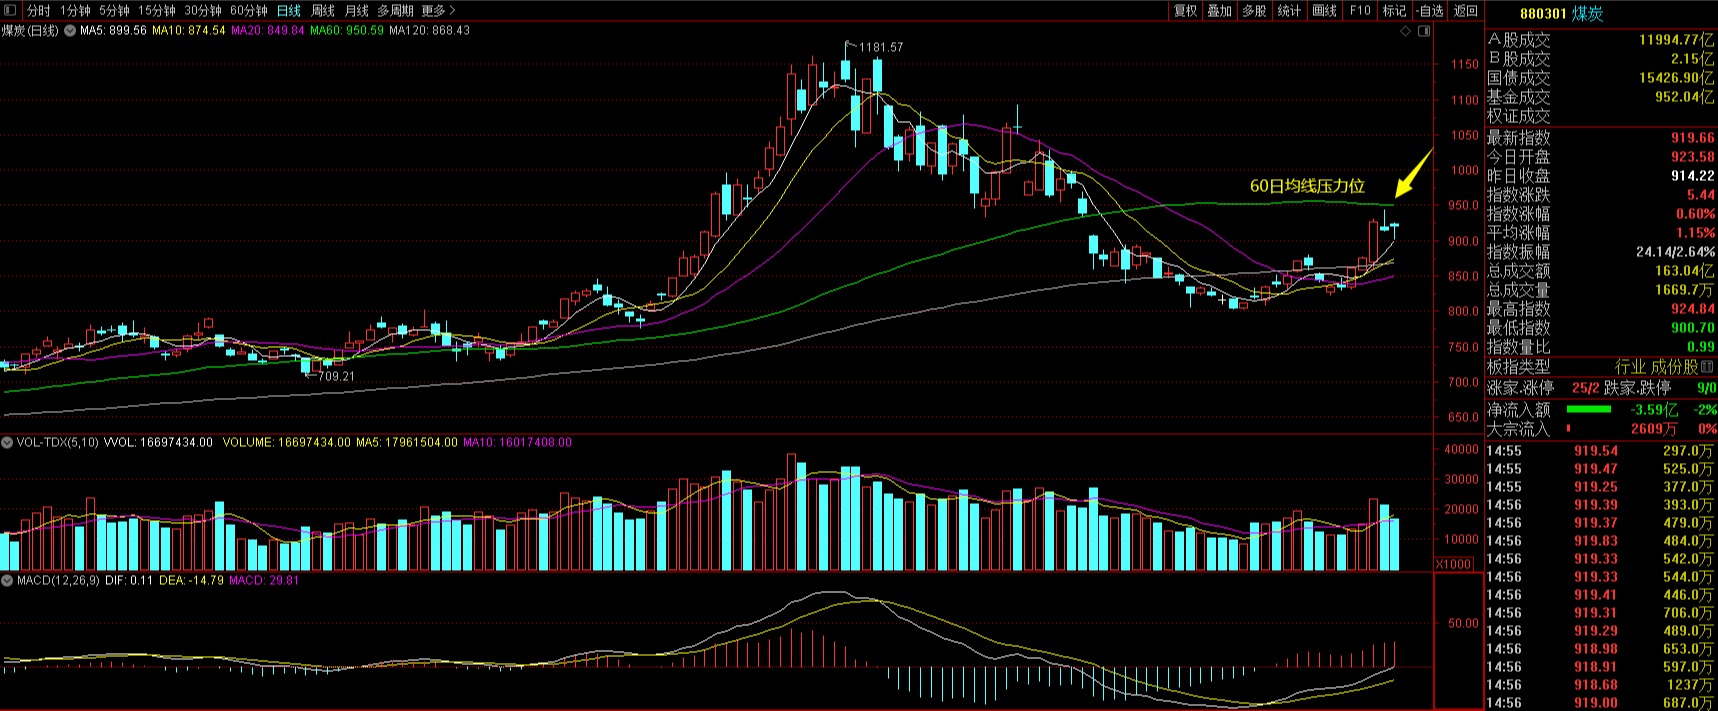Click the 成份股 constituents link

[x=1675, y=367]
